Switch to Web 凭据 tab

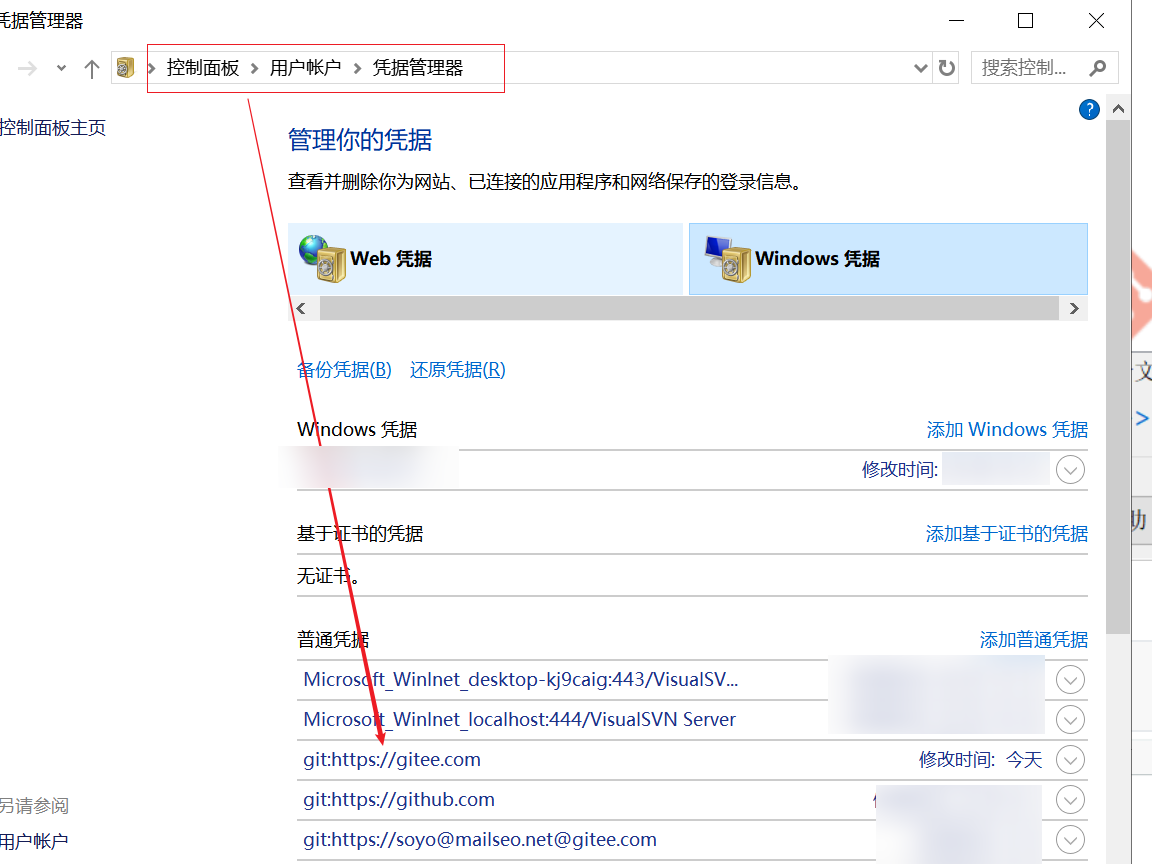(485, 259)
